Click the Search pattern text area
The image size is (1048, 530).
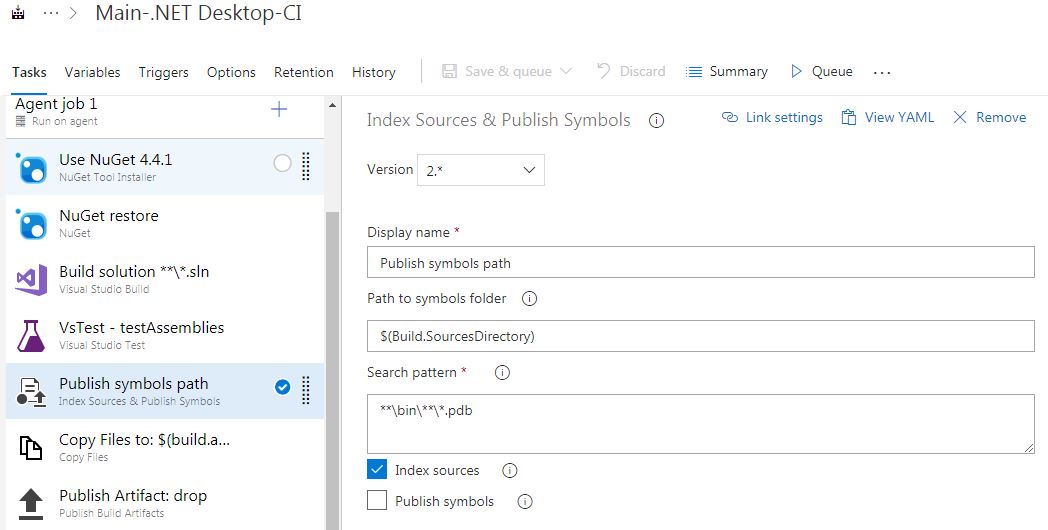700,424
